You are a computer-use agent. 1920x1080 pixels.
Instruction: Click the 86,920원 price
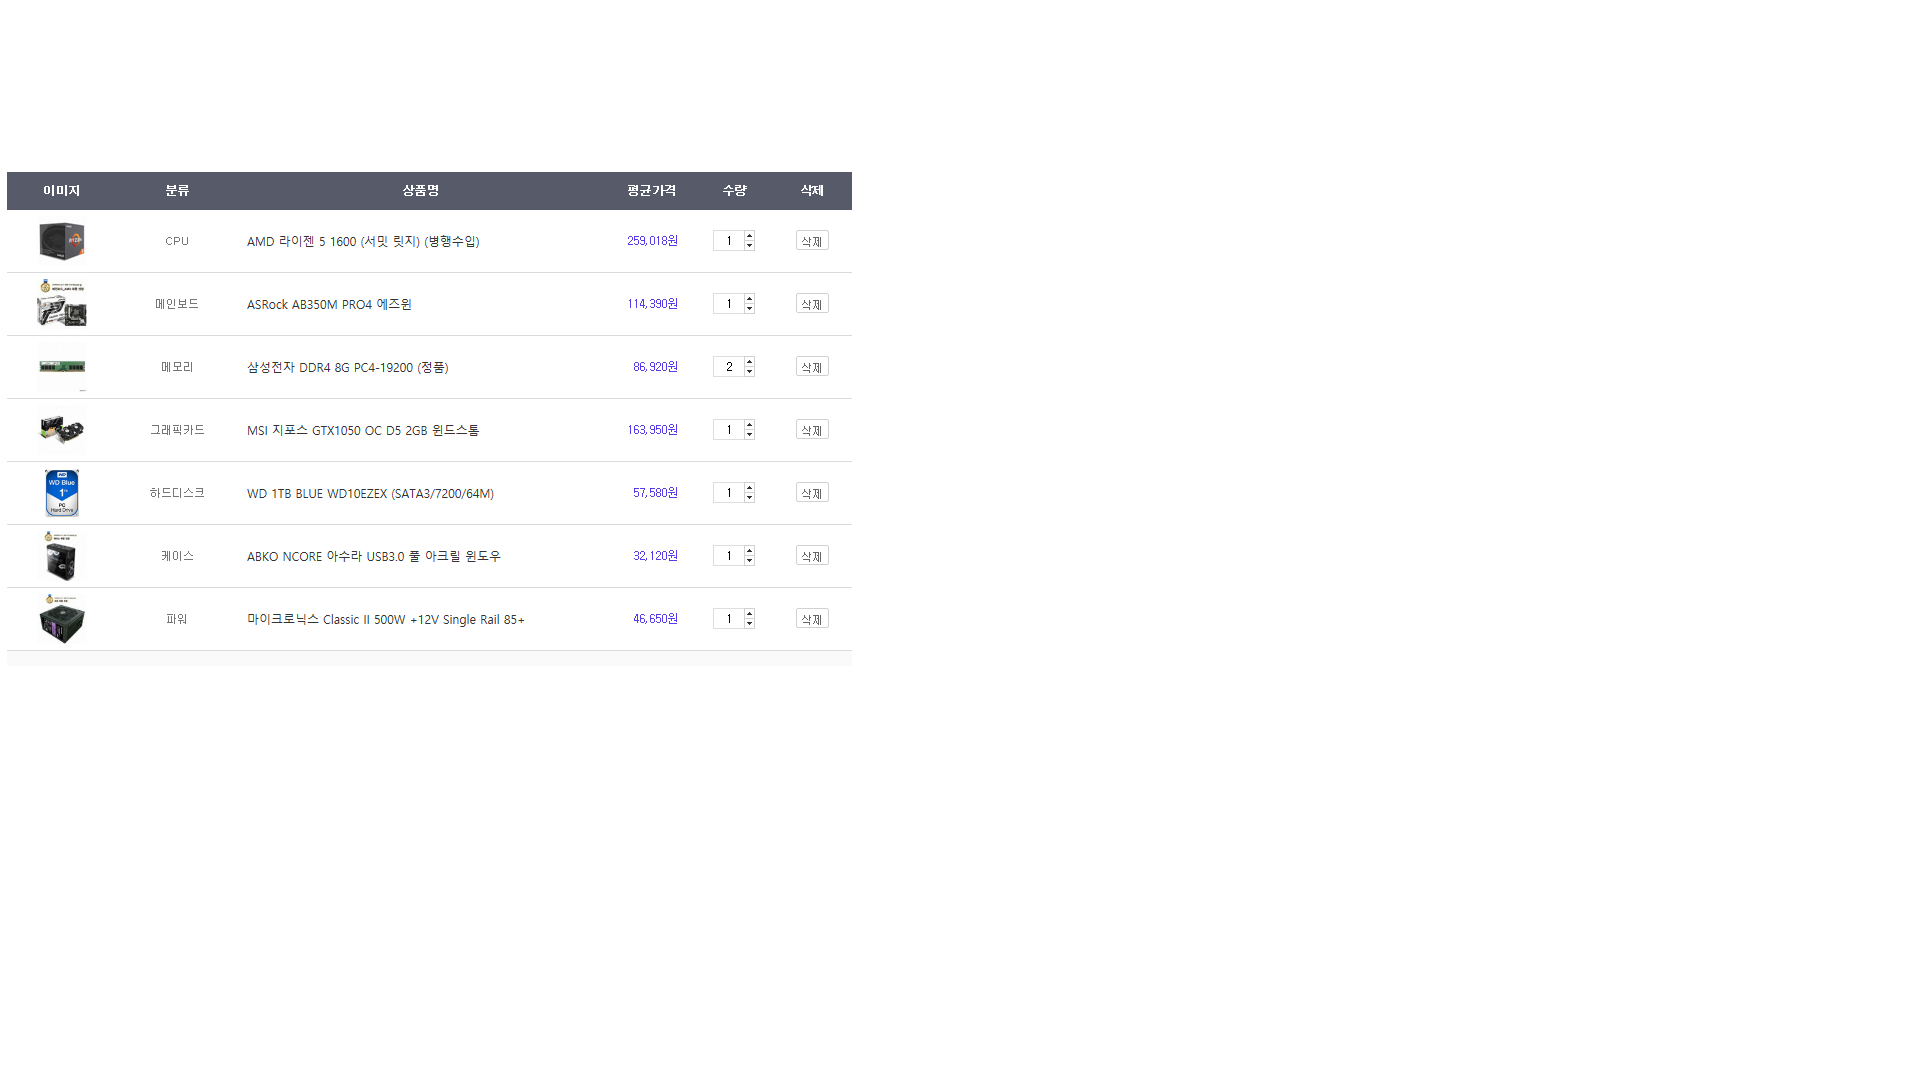click(655, 367)
